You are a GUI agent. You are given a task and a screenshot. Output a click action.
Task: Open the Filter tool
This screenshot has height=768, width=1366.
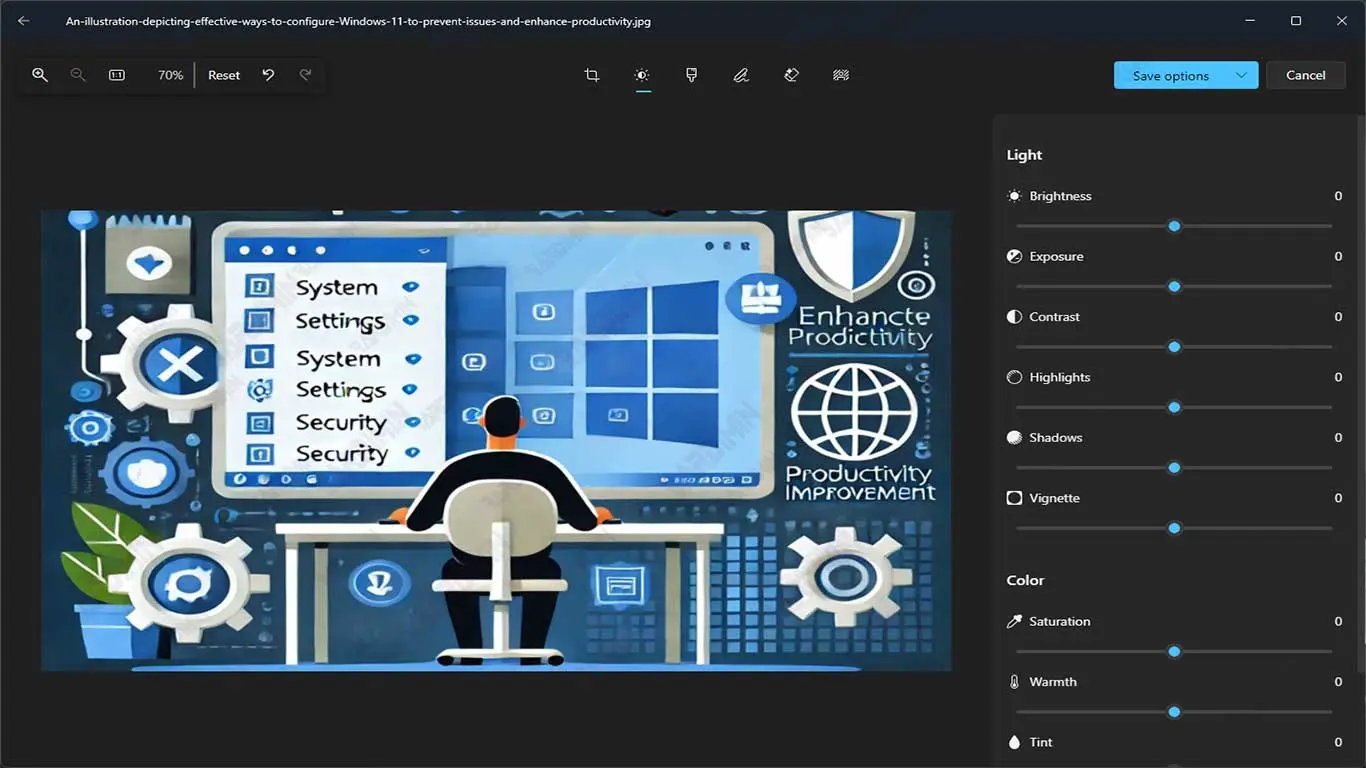691,75
